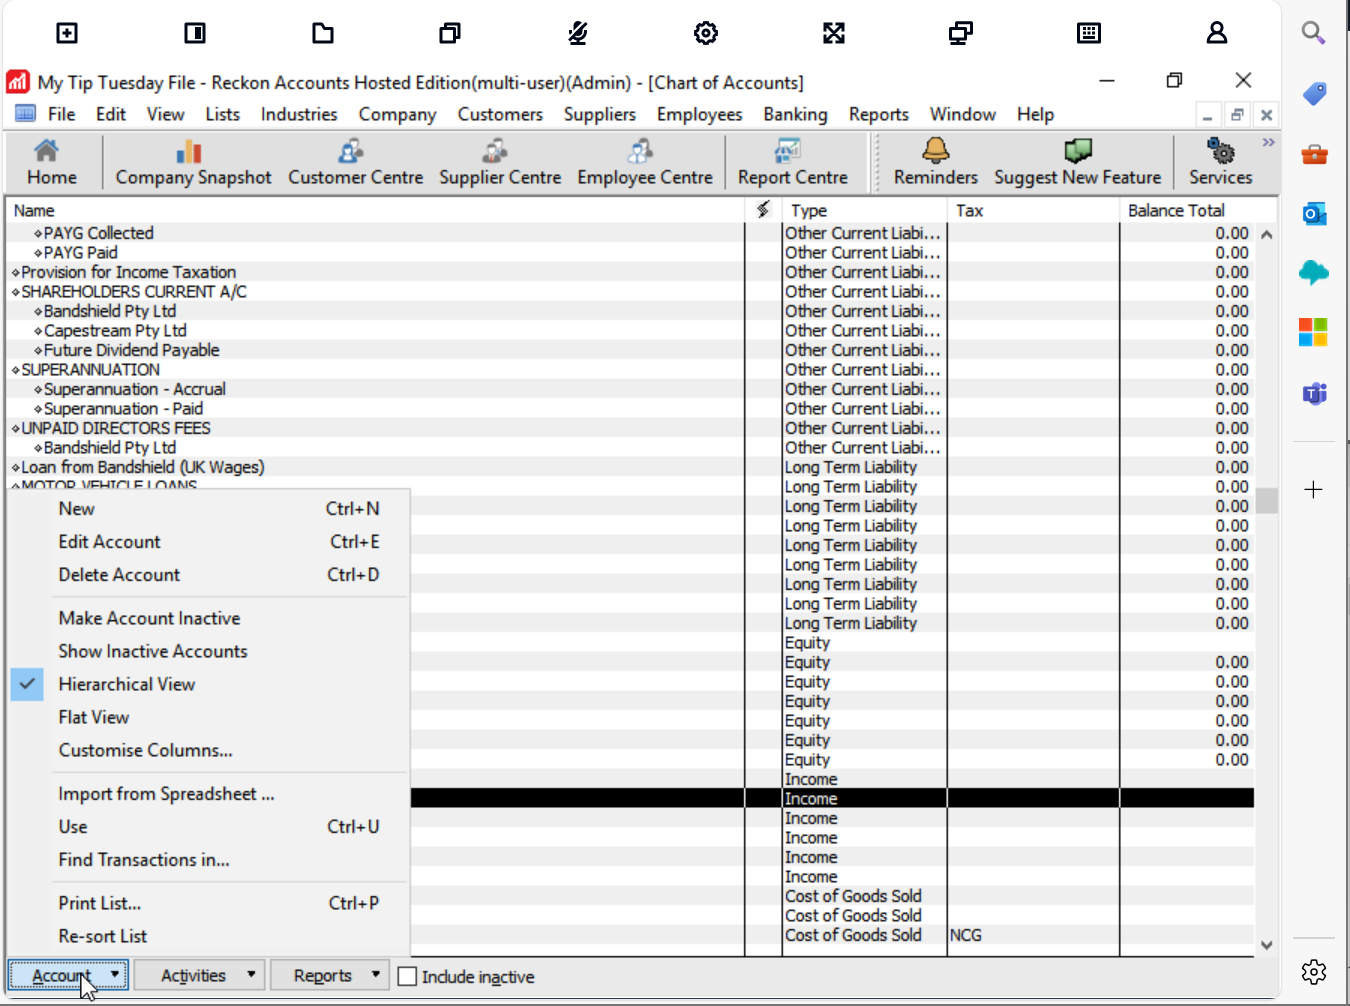This screenshot has height=1006, width=1350.
Task: Click the online banking lightning column header
Action: click(x=763, y=210)
